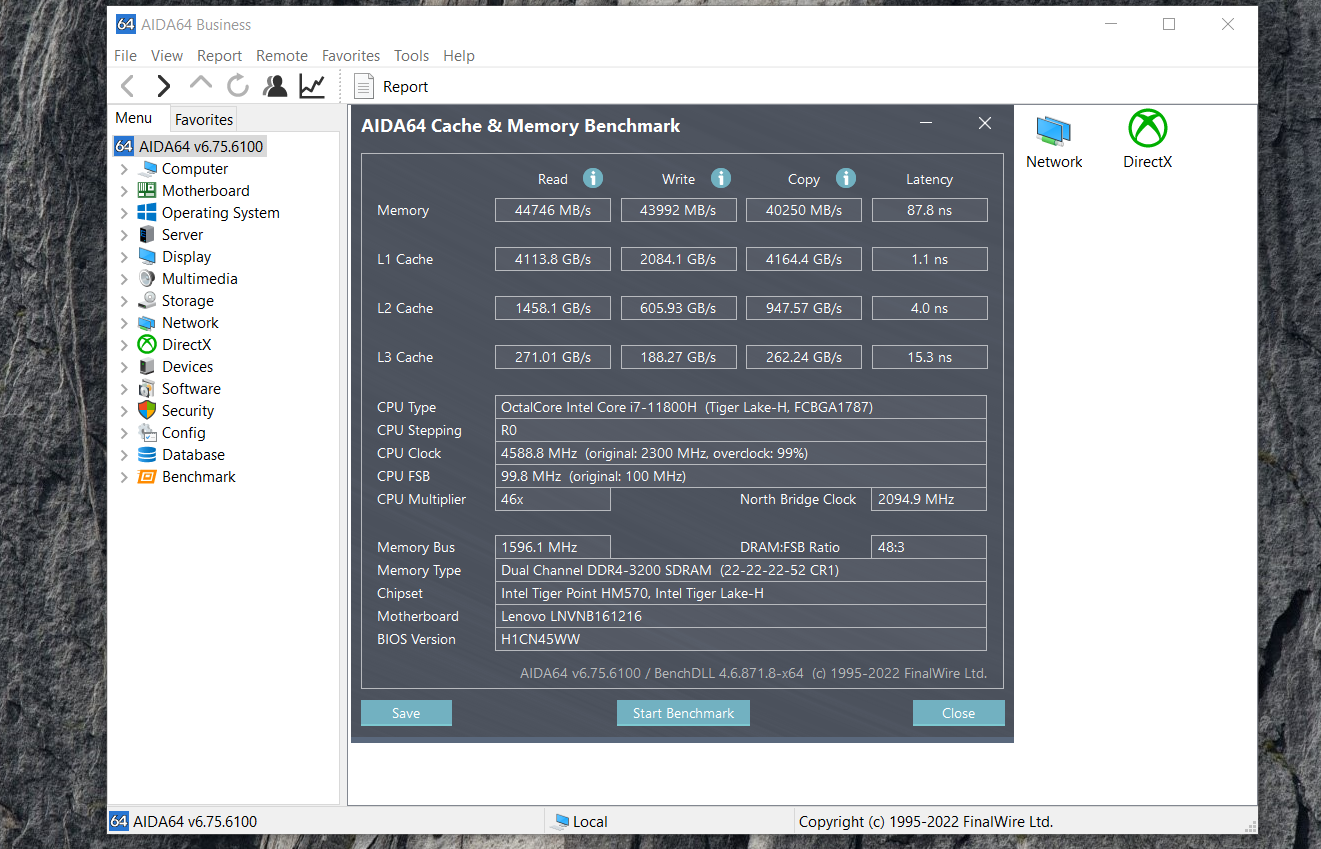Open the File menu
The height and width of the screenshot is (849, 1321).
[x=125, y=56]
